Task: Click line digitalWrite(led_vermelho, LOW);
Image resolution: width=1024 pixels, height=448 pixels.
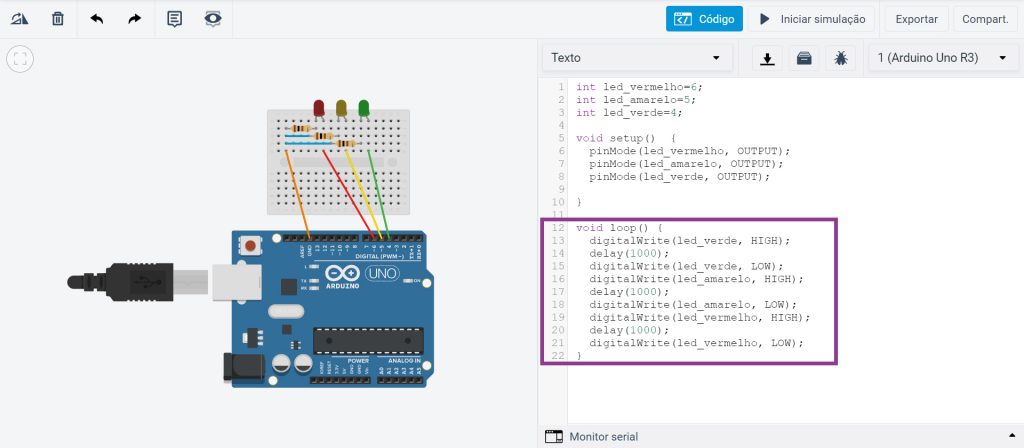Action: 696,343
